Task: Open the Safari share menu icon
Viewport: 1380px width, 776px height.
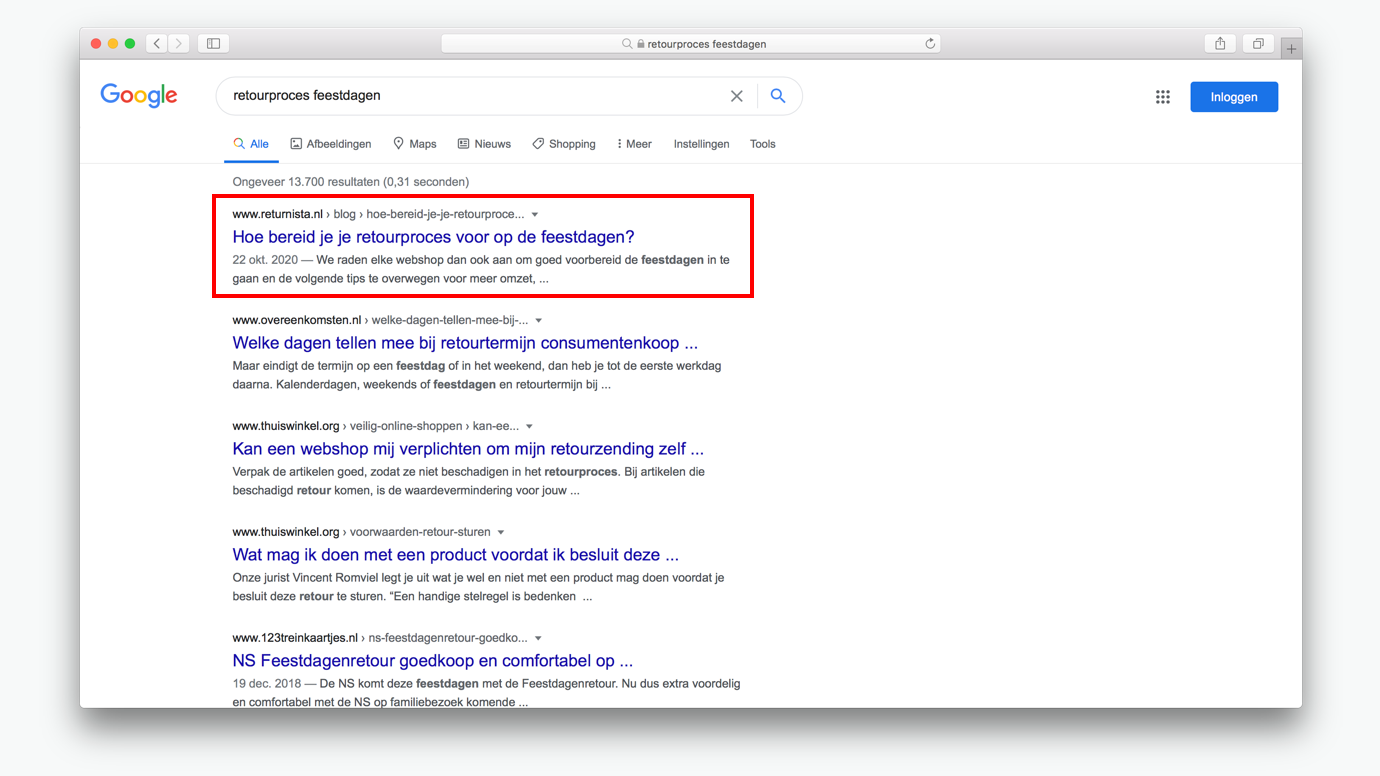Action: [x=1220, y=43]
